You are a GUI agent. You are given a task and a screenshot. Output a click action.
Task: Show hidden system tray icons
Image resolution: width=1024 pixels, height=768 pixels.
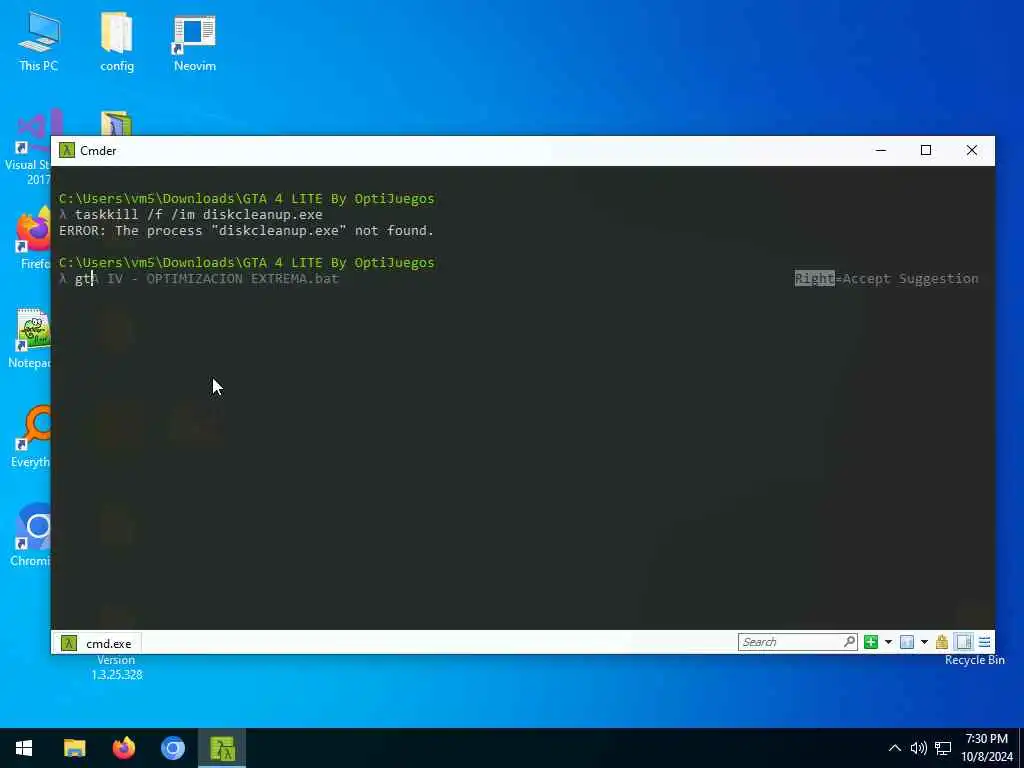(x=895, y=748)
